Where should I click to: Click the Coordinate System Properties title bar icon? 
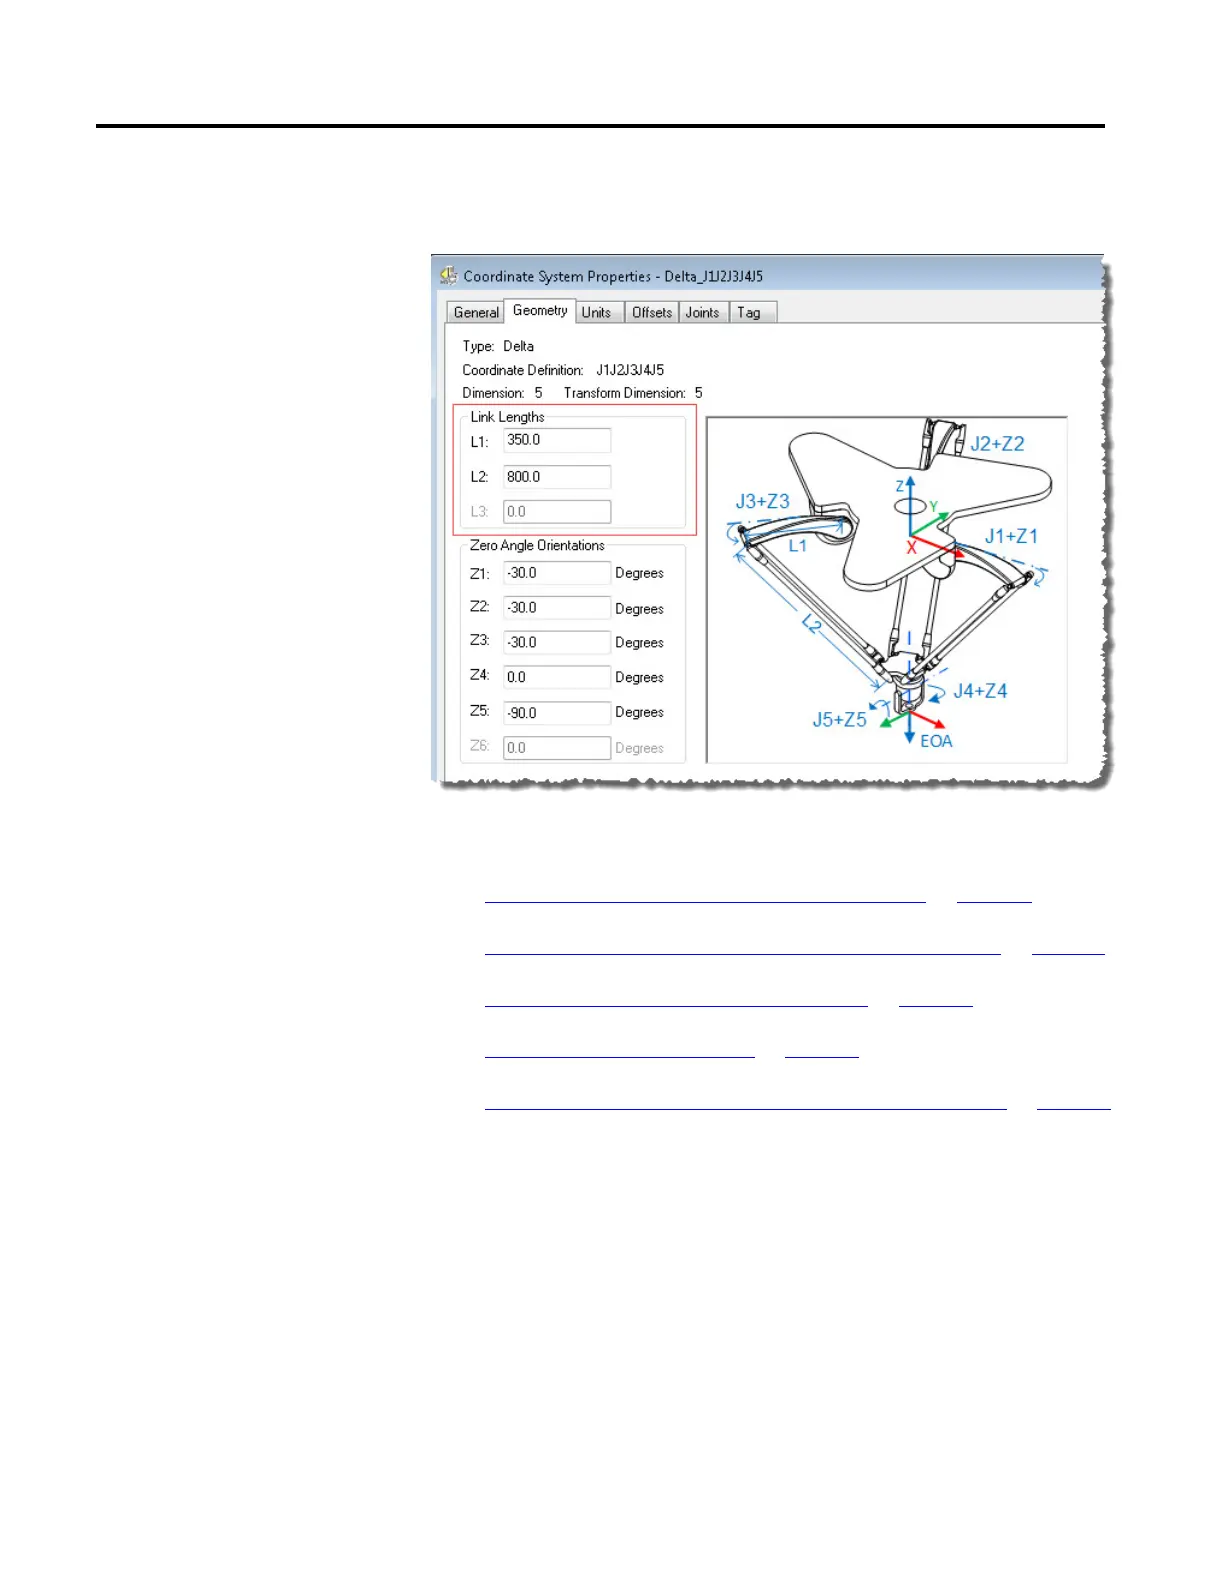click(449, 275)
